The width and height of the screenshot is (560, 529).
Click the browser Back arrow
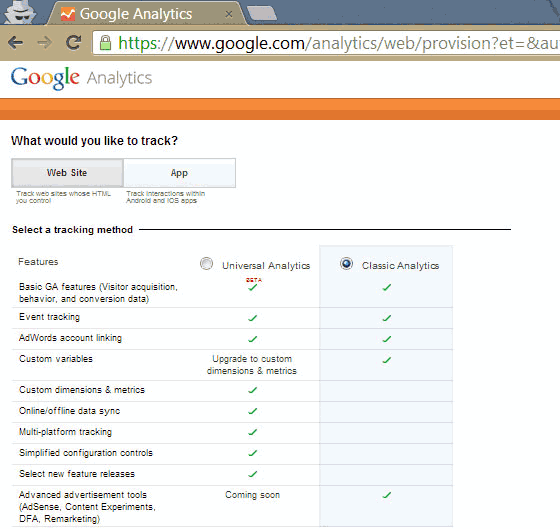click(15, 43)
